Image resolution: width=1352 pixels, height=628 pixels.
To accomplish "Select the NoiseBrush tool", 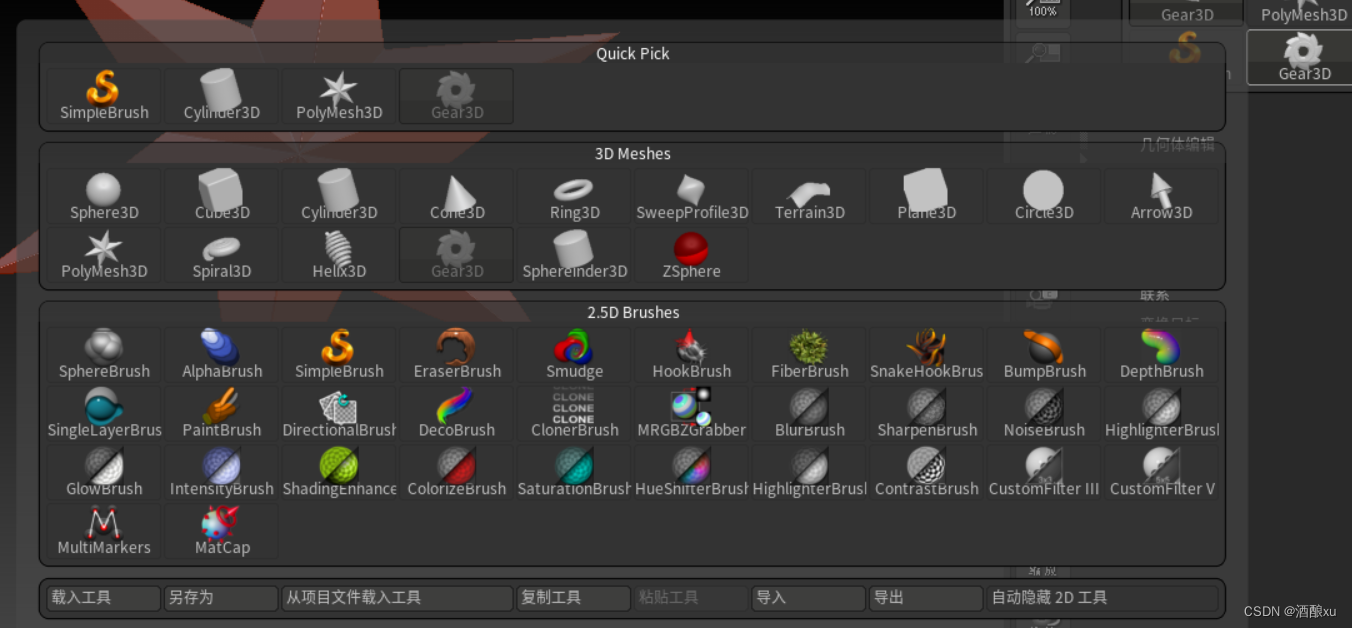I will click(1044, 415).
